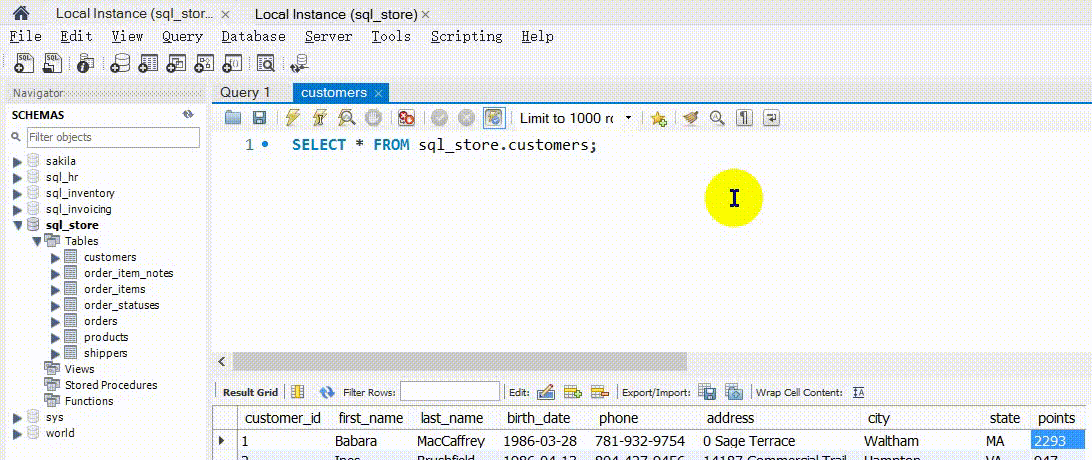Expand the order_items table node
The width and height of the screenshot is (1092, 460).
[56, 290]
